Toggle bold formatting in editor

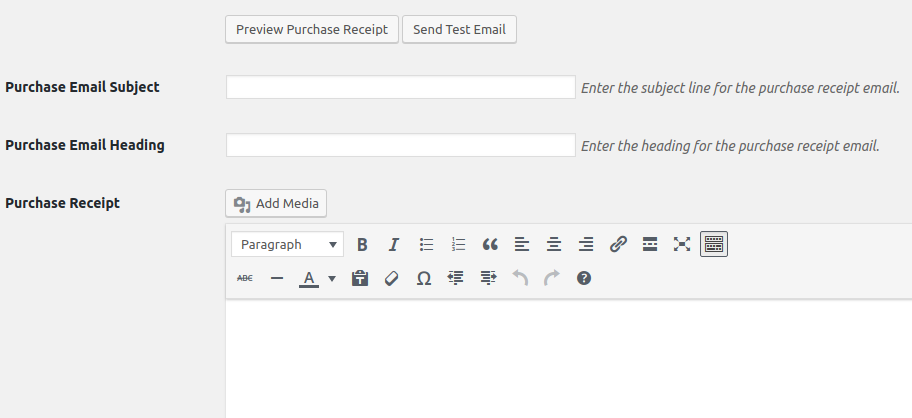(x=362, y=244)
